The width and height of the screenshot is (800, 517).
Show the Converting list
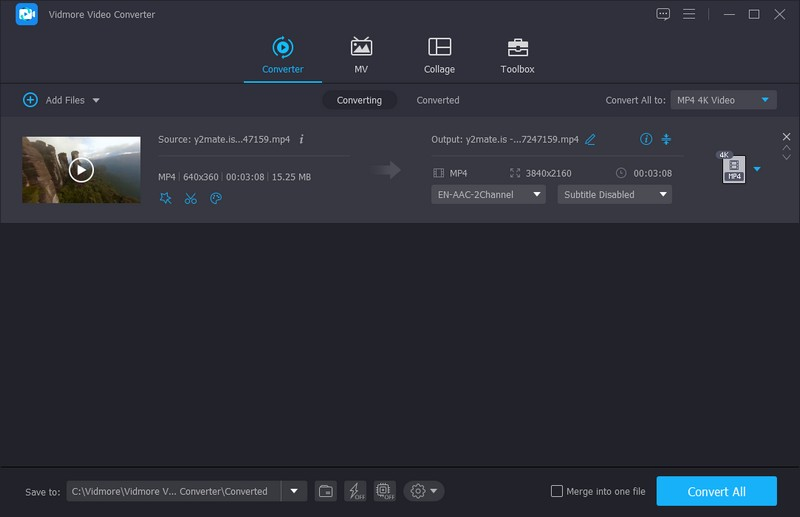[x=359, y=100]
